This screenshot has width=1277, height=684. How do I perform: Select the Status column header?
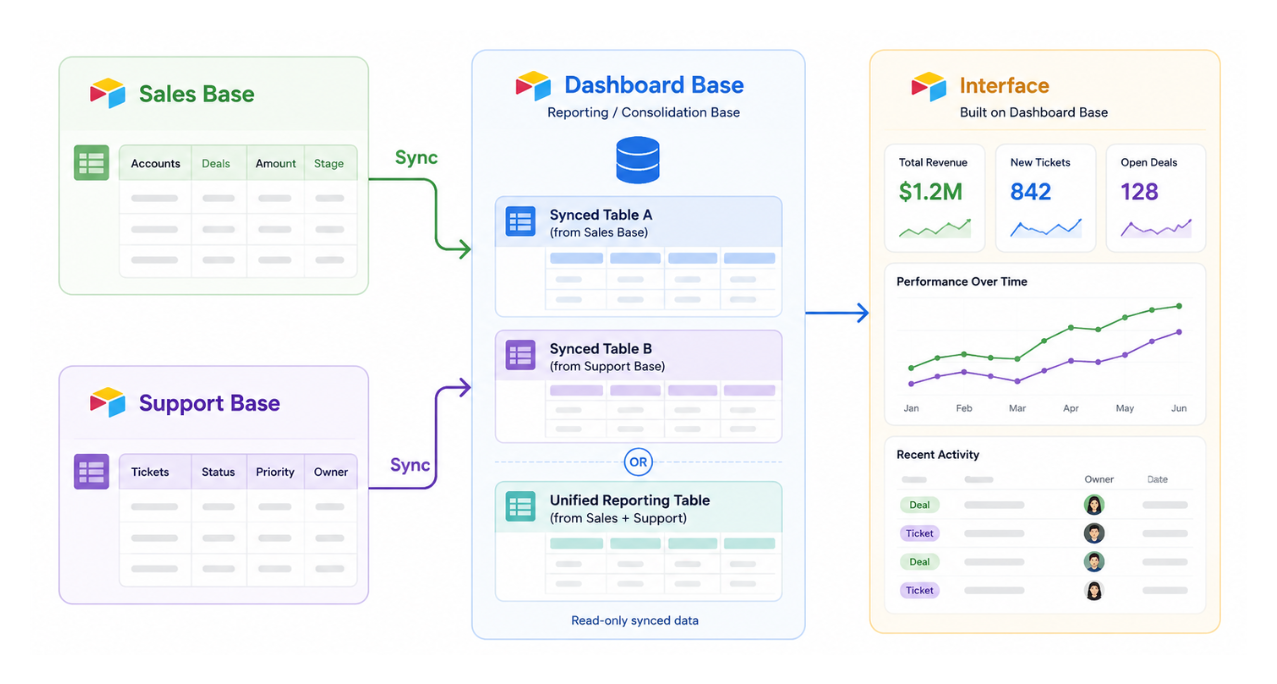[x=218, y=472]
